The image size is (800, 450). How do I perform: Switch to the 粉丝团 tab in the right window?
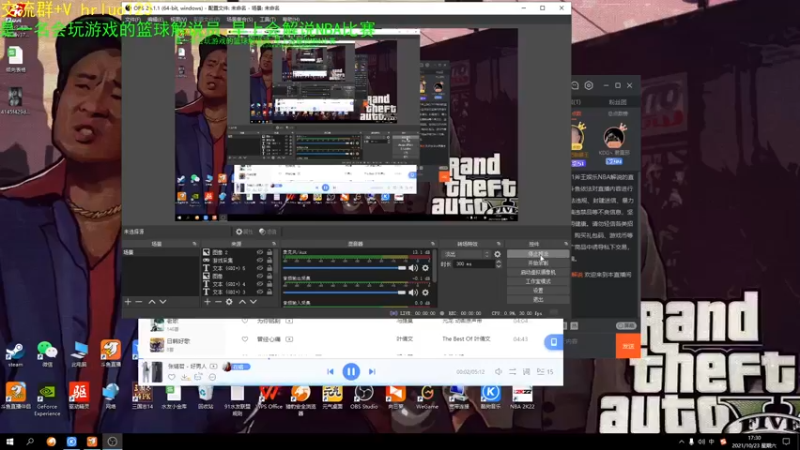point(618,103)
